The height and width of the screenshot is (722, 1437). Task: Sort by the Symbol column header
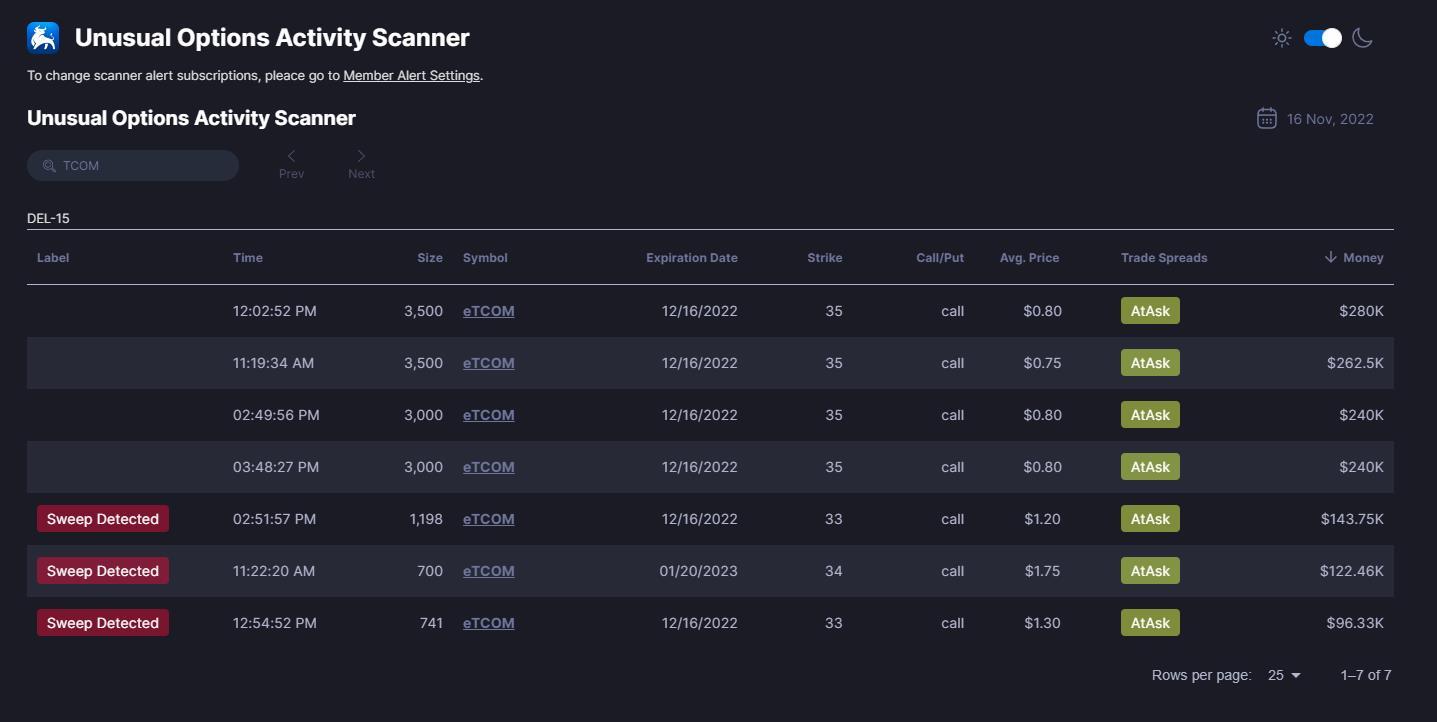click(x=485, y=258)
